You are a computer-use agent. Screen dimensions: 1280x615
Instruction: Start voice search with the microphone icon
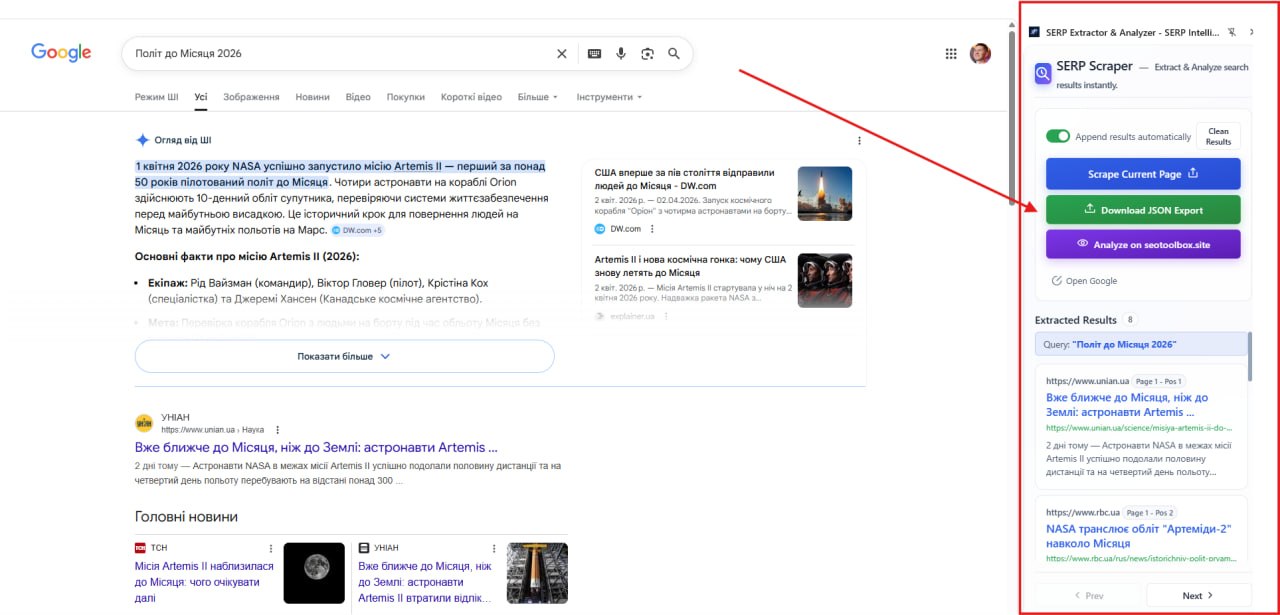621,54
